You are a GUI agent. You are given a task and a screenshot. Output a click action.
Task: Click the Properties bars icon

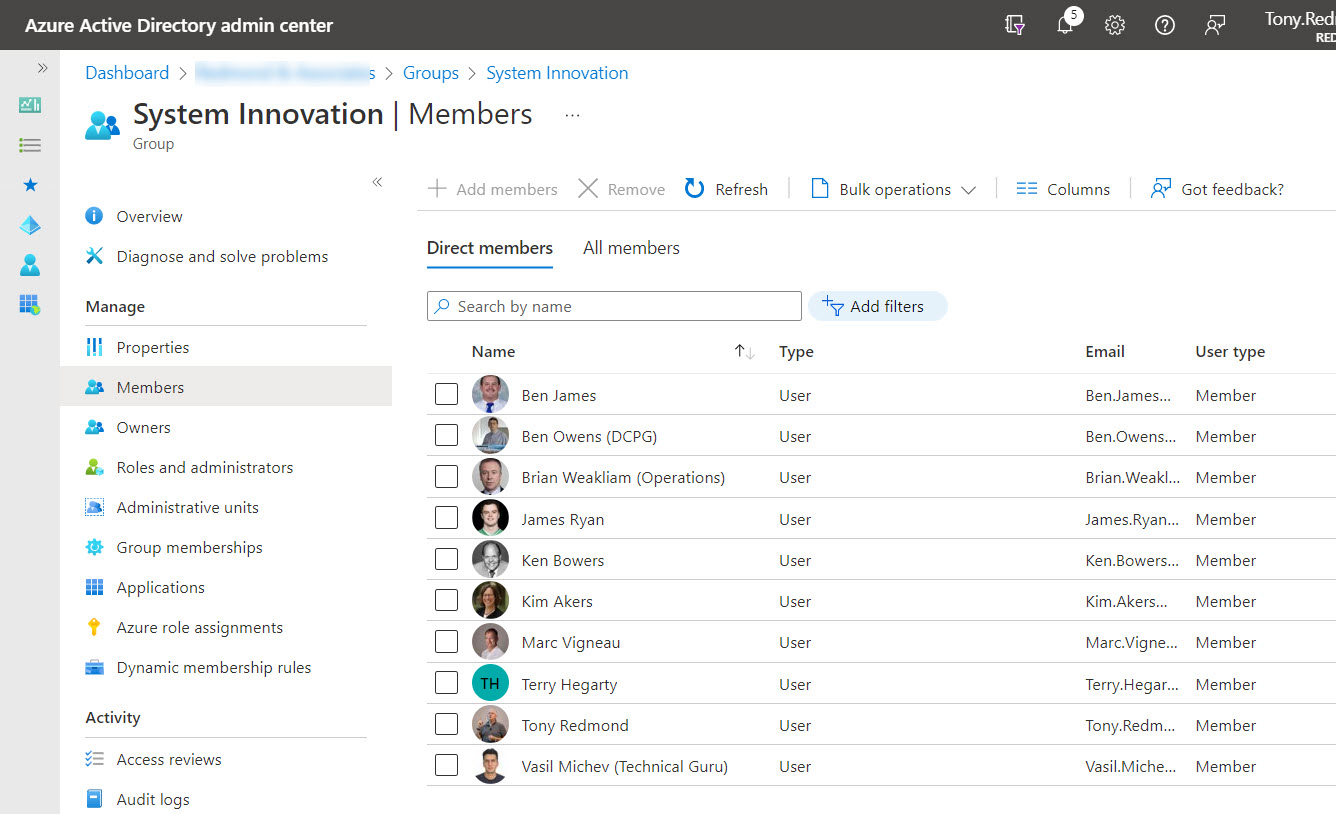pos(94,347)
